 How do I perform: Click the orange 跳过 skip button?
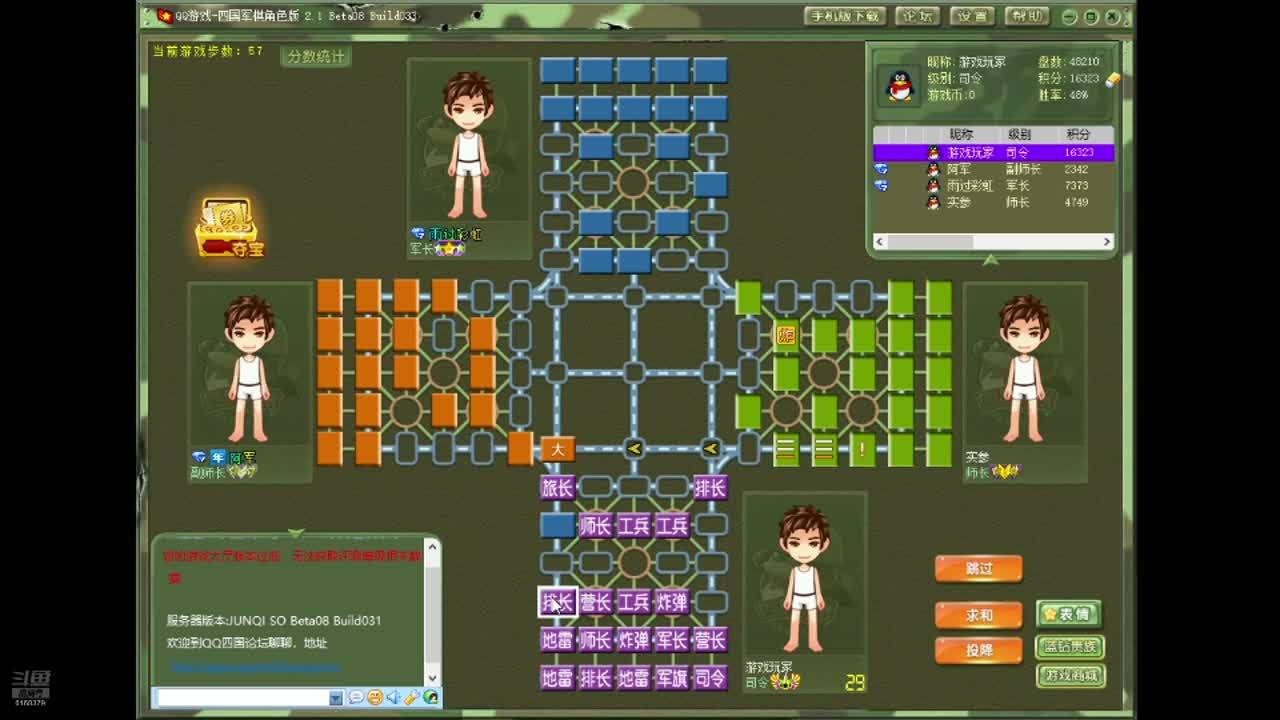[x=979, y=569]
